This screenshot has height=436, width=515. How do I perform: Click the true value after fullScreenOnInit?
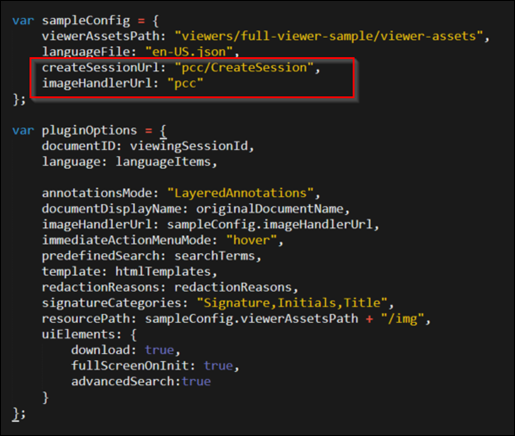(x=218, y=366)
